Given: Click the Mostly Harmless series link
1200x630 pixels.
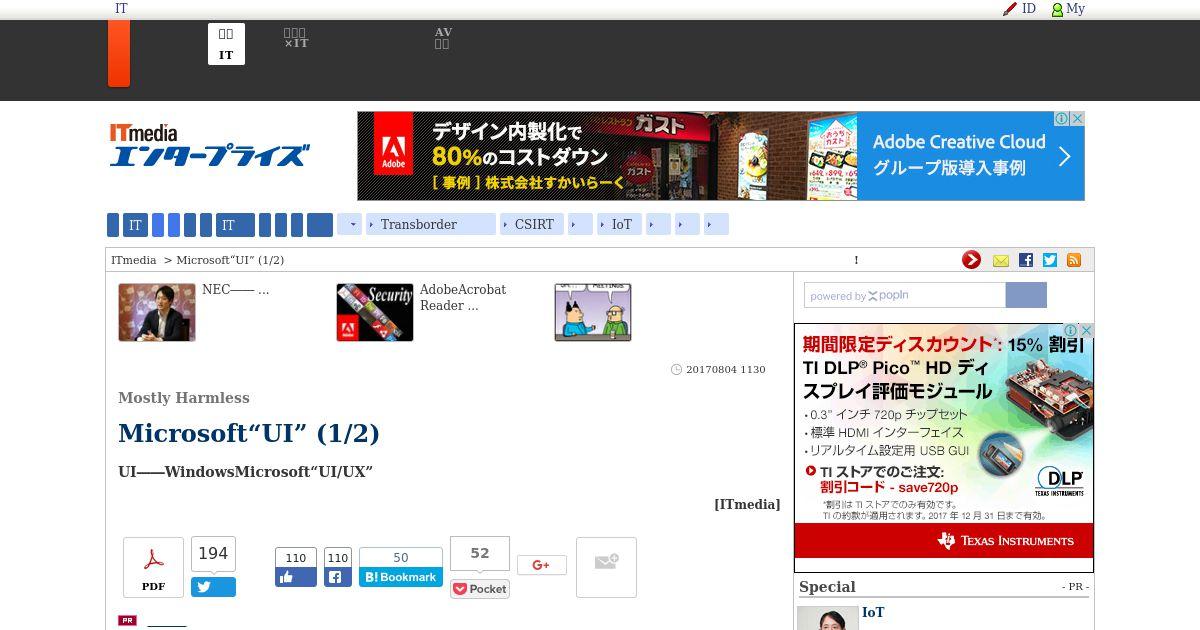Looking at the screenshot, I should [184, 398].
